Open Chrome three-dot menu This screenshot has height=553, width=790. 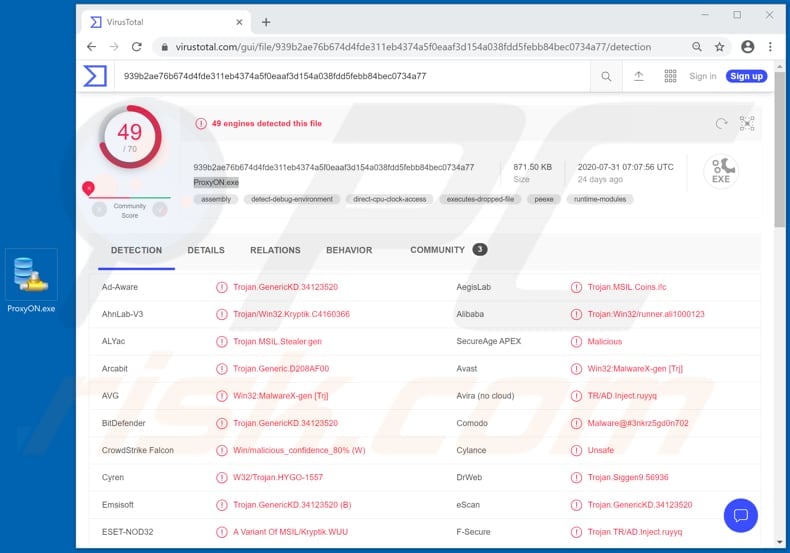[770, 47]
